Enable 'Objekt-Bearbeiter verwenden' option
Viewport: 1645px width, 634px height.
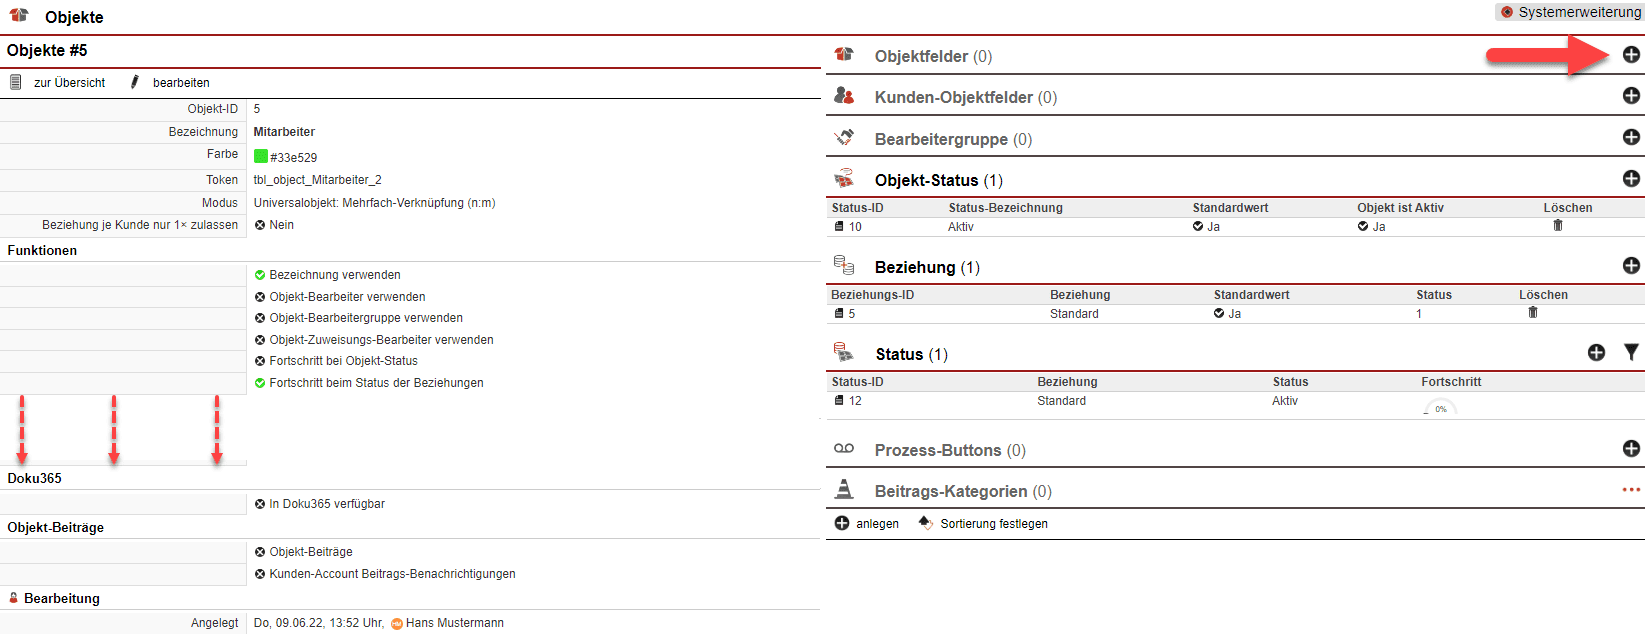coord(260,297)
